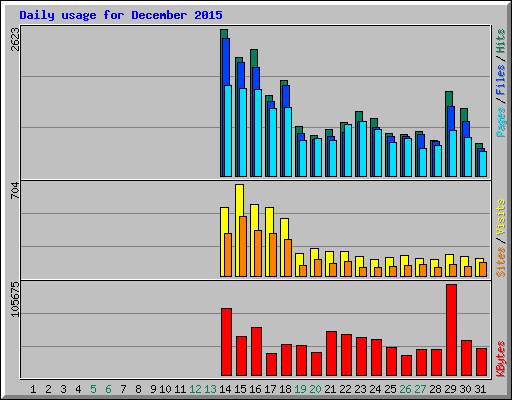Click day 1 on the x-axis
512x400 pixels.
point(33,389)
